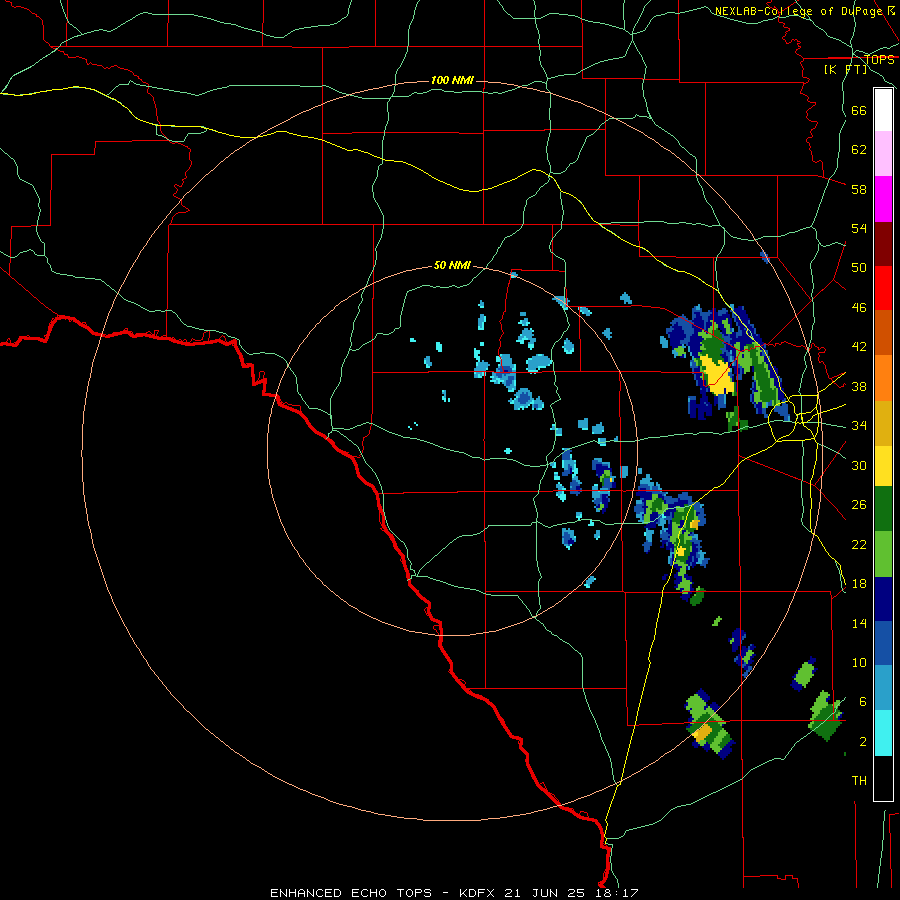Viewport: 900px width, 900px height.
Task: Click the KDFX radar site identifier
Action: click(479, 893)
